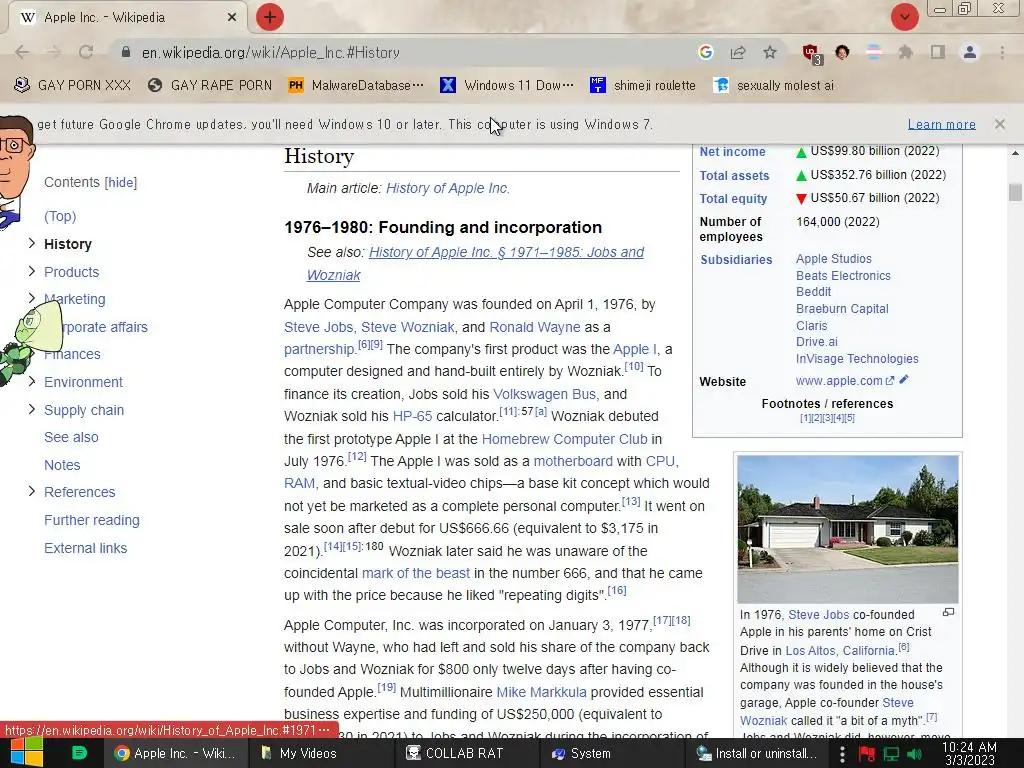Open the shimeji roulette bookmark
The width and height of the screenshot is (1024, 768).
(643, 86)
